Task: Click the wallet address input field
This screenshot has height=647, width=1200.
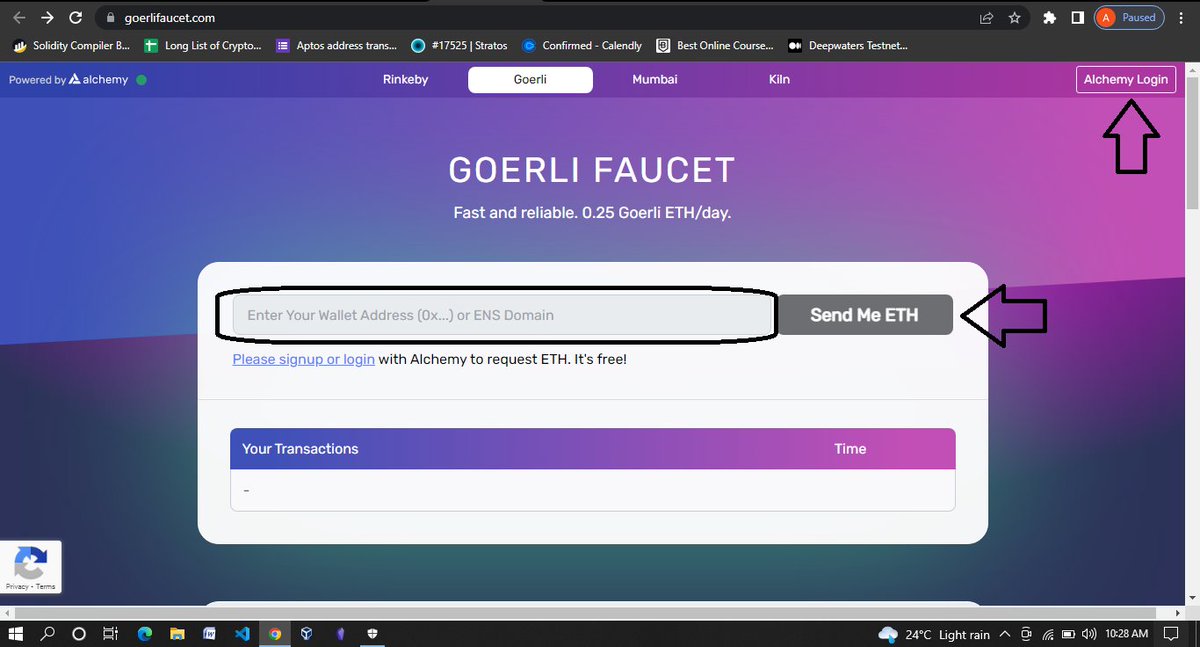Action: 505,315
